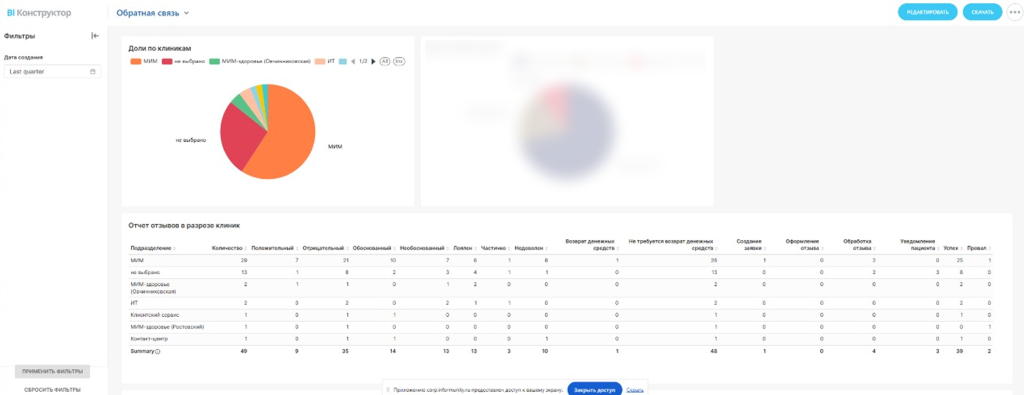
Task: Select МИМ-здоровье (Овчинниковская) table row name
Action: point(154,287)
